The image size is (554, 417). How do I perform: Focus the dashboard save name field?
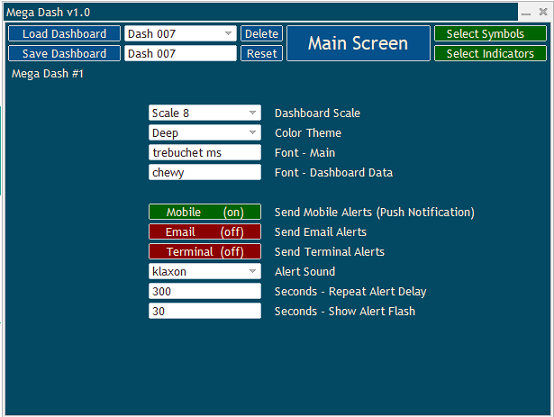pyautogui.click(x=181, y=53)
